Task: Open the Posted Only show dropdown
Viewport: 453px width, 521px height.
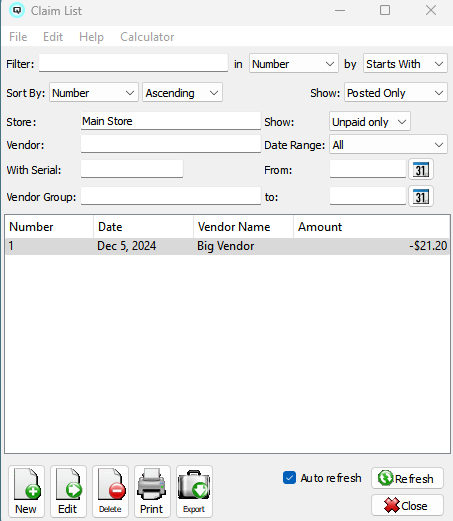Action: coord(396,93)
